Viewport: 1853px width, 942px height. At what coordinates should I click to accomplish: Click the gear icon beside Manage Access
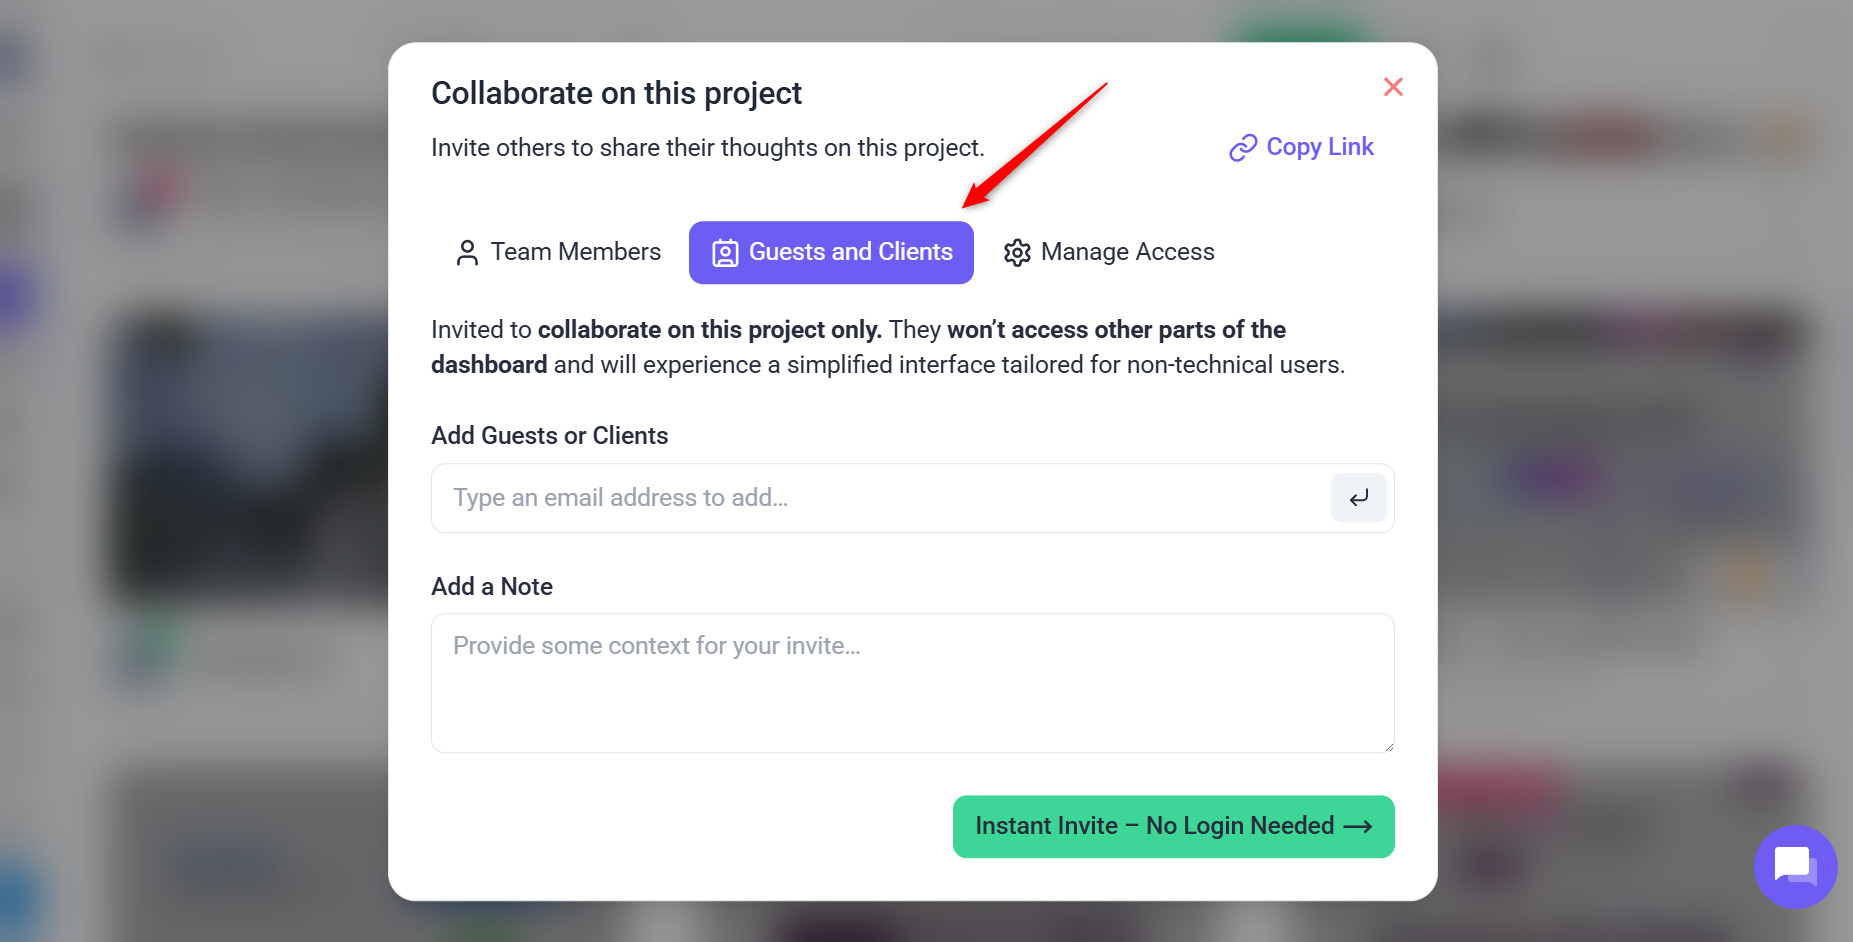[x=1017, y=253]
